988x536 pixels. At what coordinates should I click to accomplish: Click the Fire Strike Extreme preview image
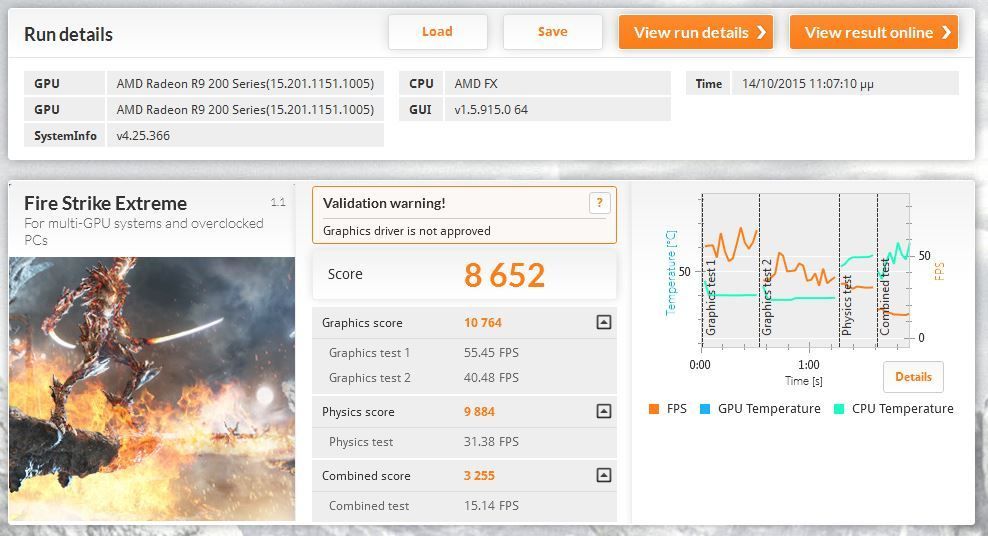click(152, 388)
